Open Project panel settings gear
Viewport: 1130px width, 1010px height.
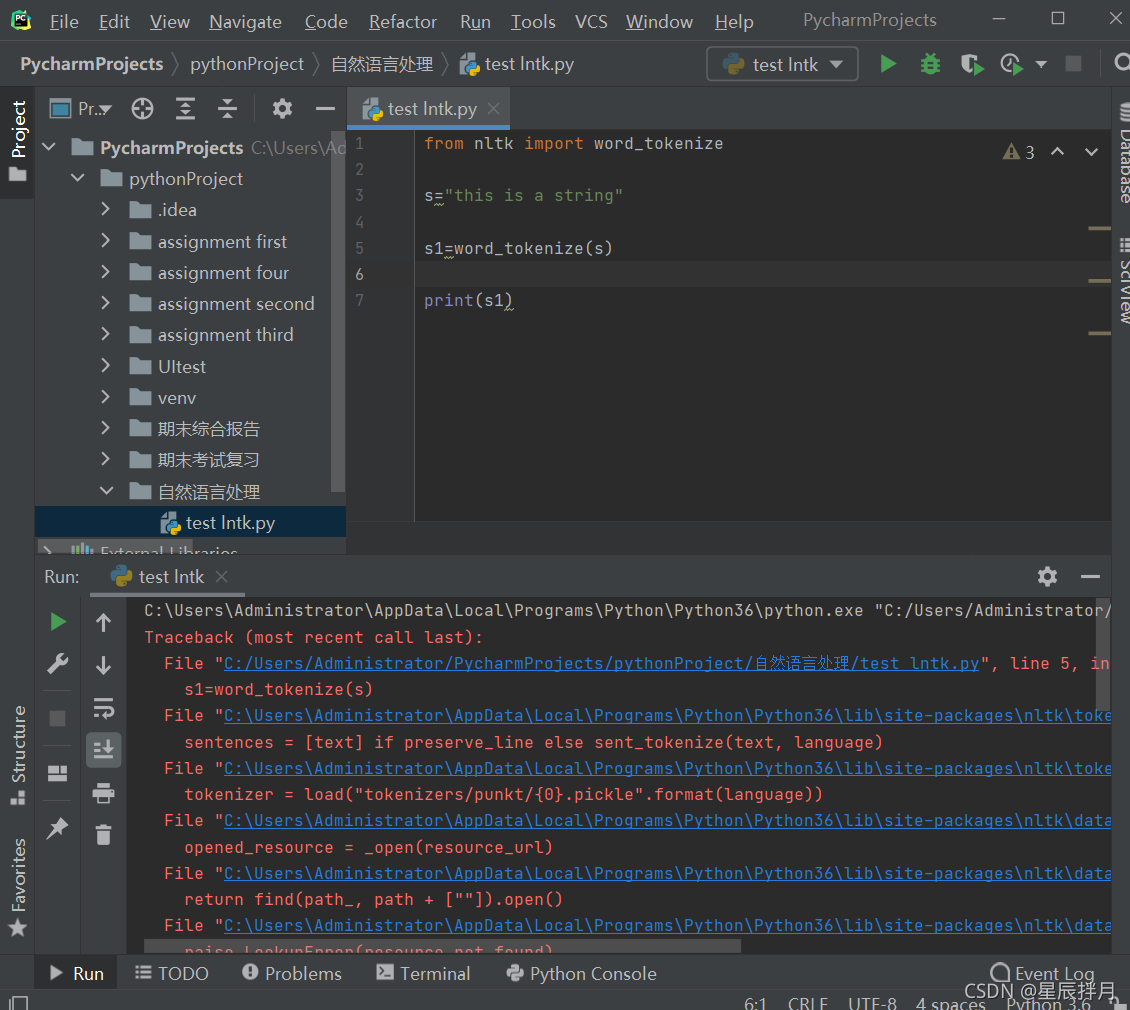[283, 109]
